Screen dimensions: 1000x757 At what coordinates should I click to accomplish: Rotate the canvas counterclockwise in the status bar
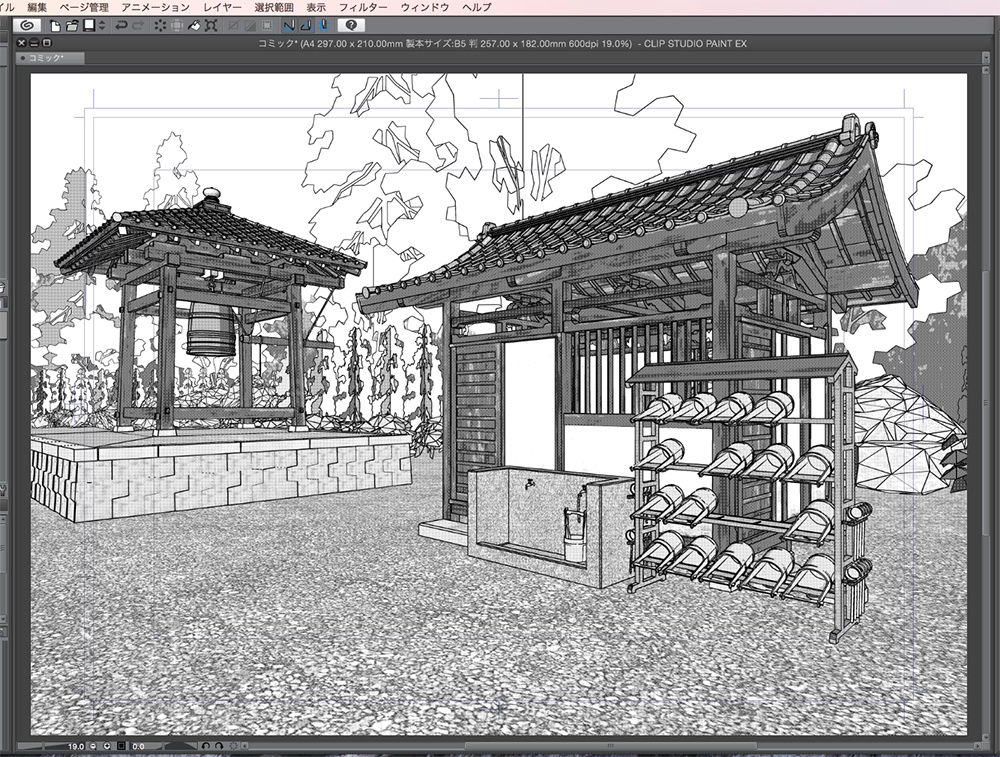(206, 746)
